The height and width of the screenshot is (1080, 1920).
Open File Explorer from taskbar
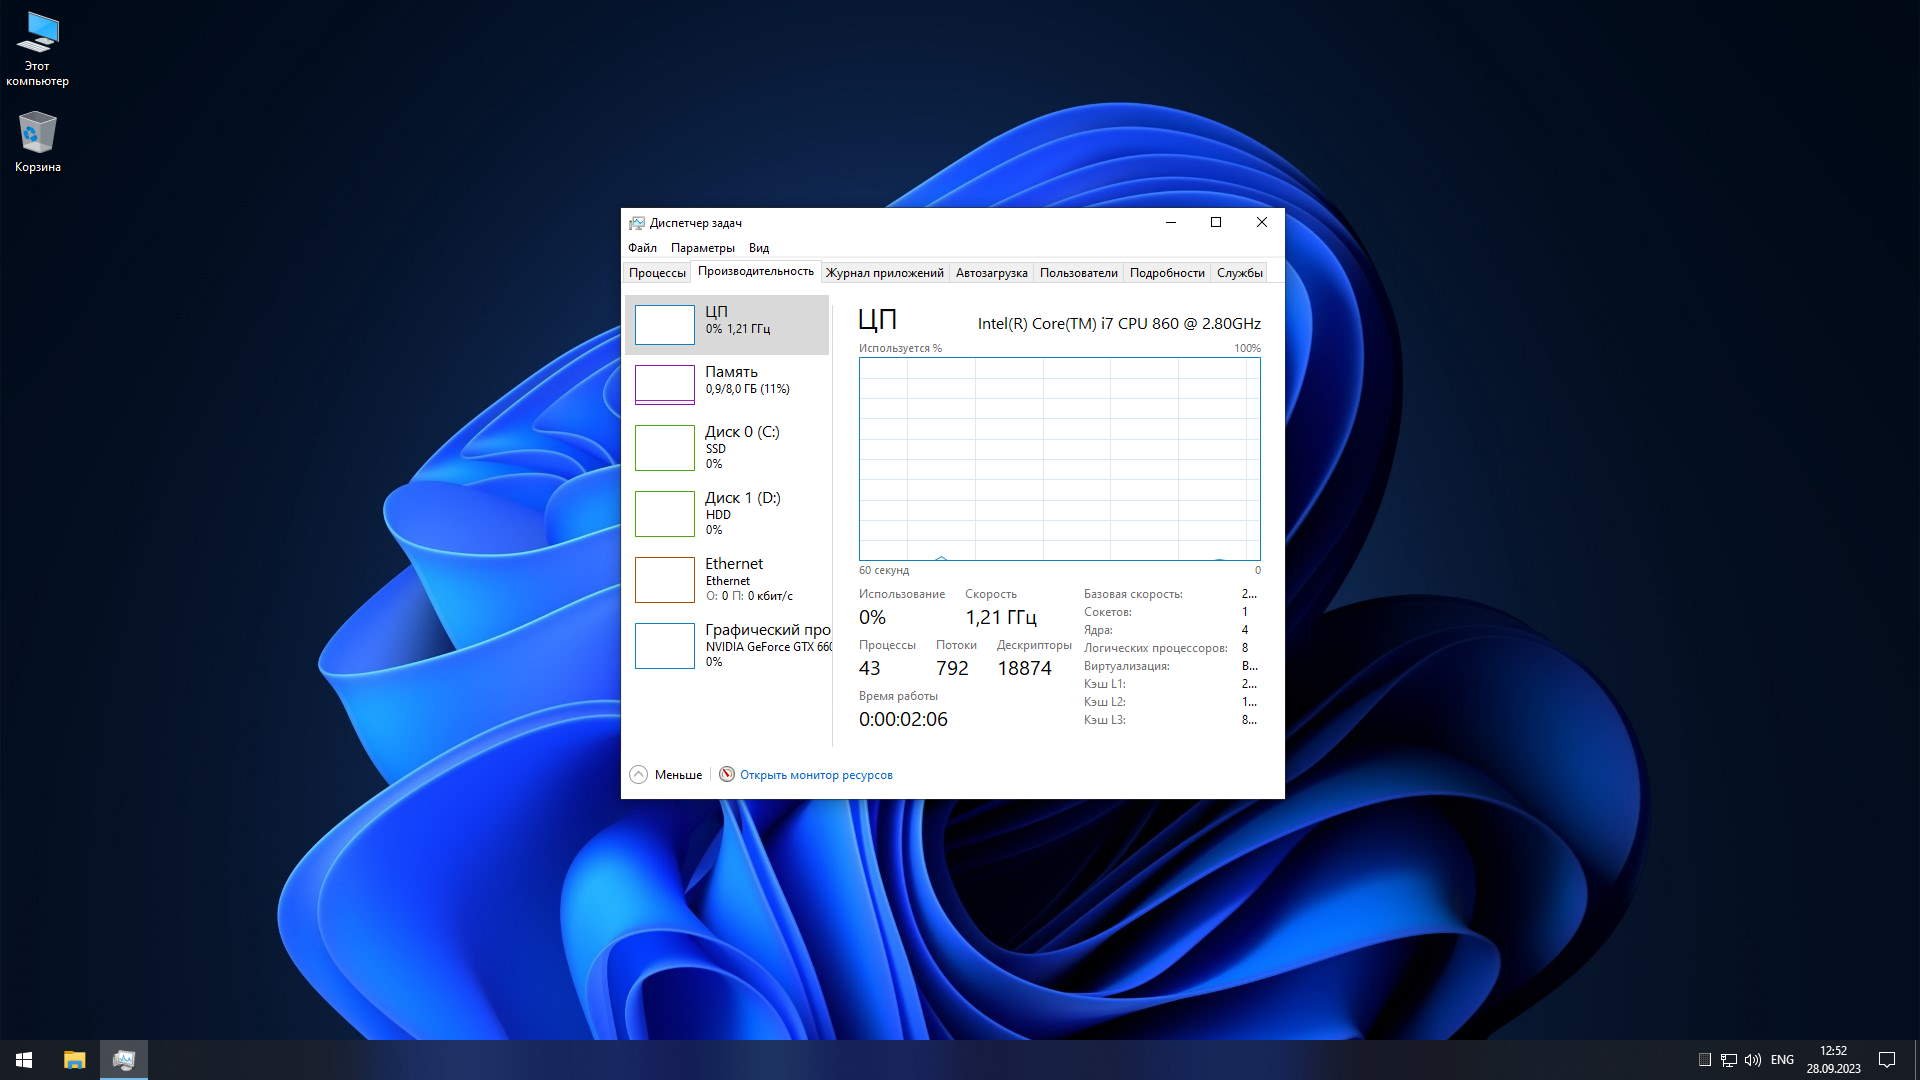(75, 1060)
